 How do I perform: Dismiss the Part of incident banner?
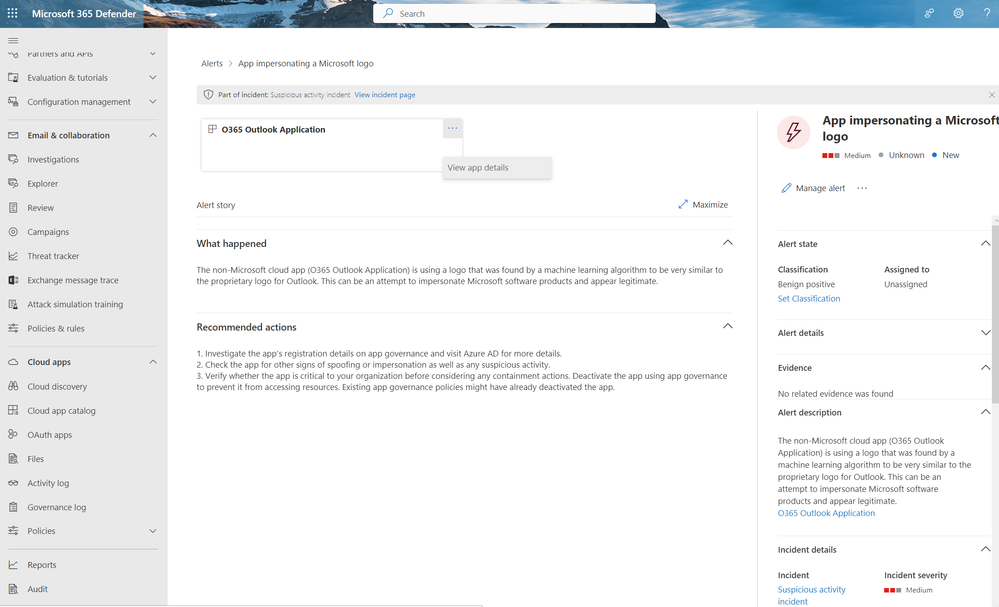pyautogui.click(x=991, y=95)
